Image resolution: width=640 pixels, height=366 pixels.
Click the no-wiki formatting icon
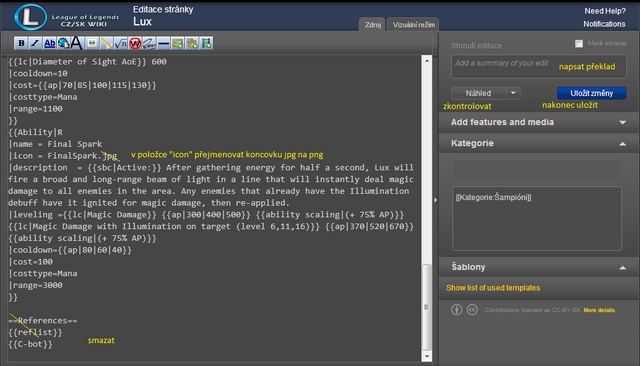click(135, 43)
